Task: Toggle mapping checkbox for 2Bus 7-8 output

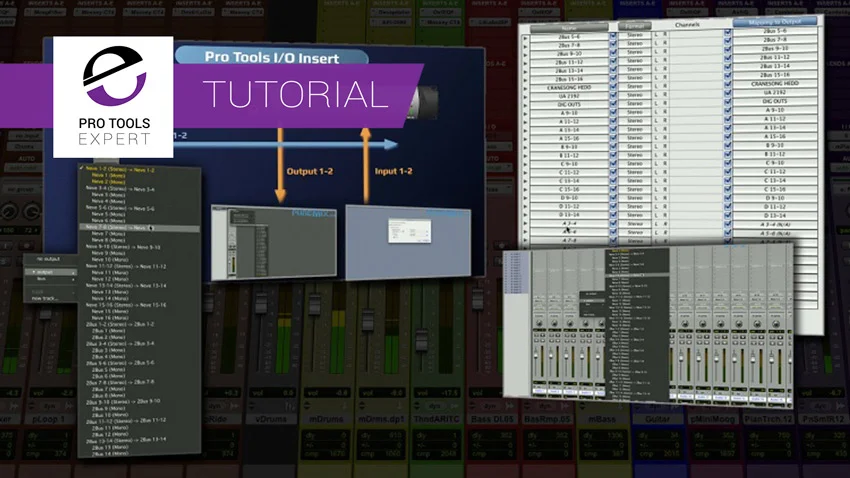Action: pos(727,41)
